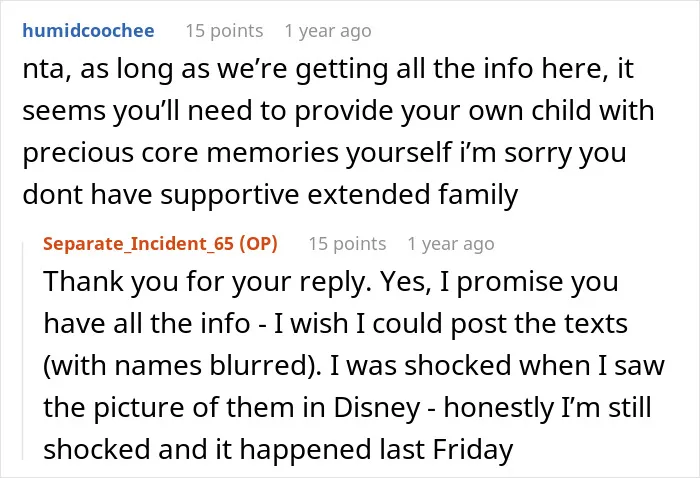Click the '(OP)' tag beside the username

[258, 244]
